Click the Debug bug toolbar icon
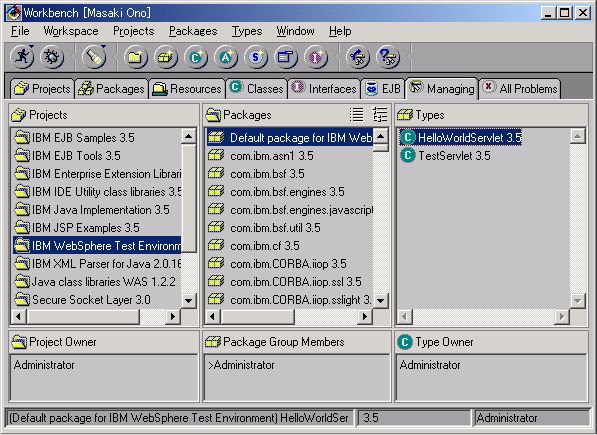The width and height of the screenshot is (597, 435). pyautogui.click(x=52, y=57)
